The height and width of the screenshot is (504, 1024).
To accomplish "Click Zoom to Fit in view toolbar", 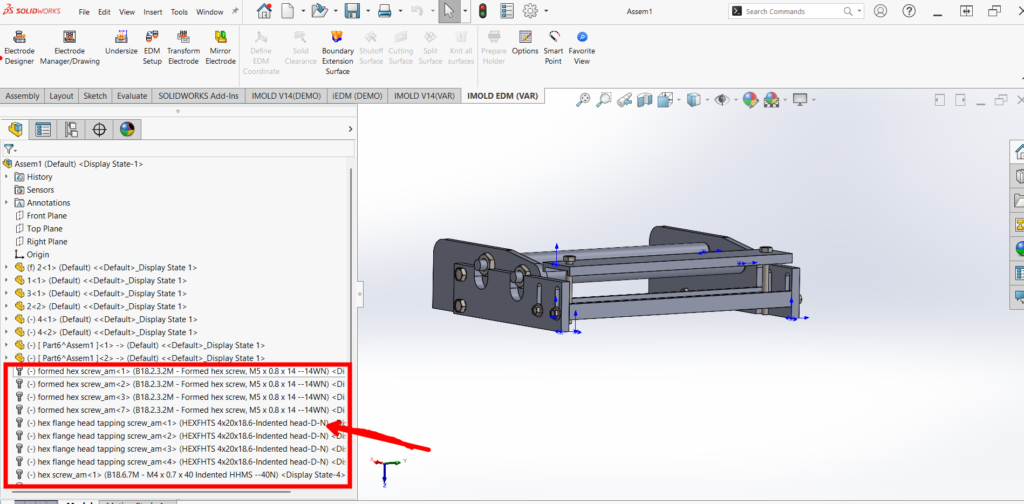I will (x=583, y=99).
